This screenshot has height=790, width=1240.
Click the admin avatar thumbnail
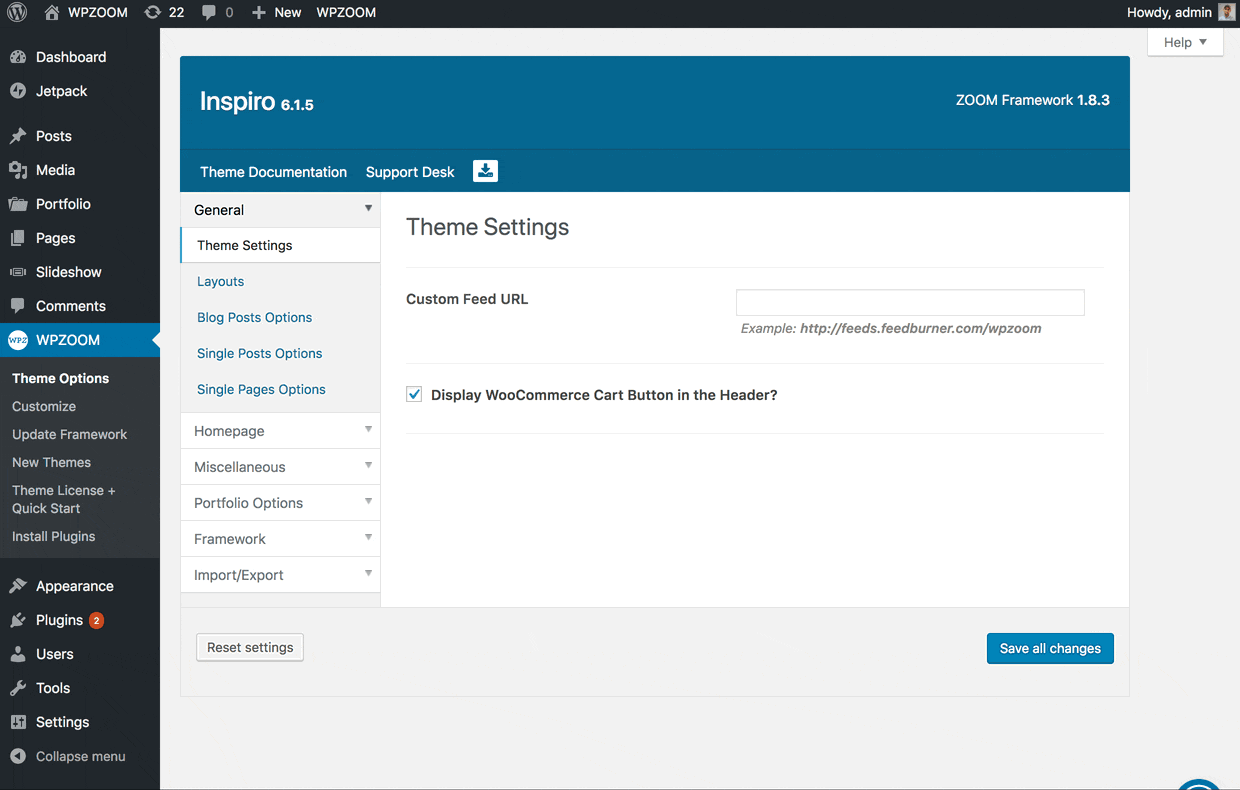pyautogui.click(x=1227, y=13)
